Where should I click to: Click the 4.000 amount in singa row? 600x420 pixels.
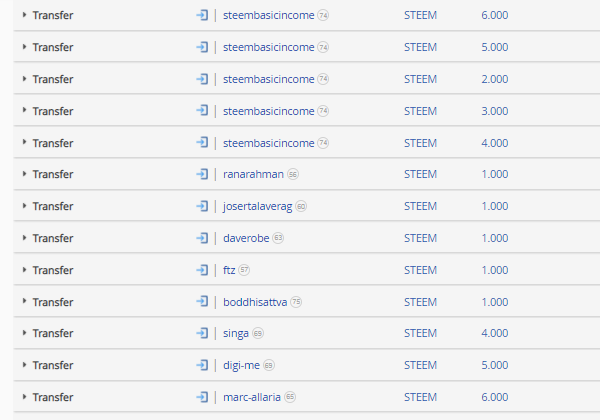[495, 333]
